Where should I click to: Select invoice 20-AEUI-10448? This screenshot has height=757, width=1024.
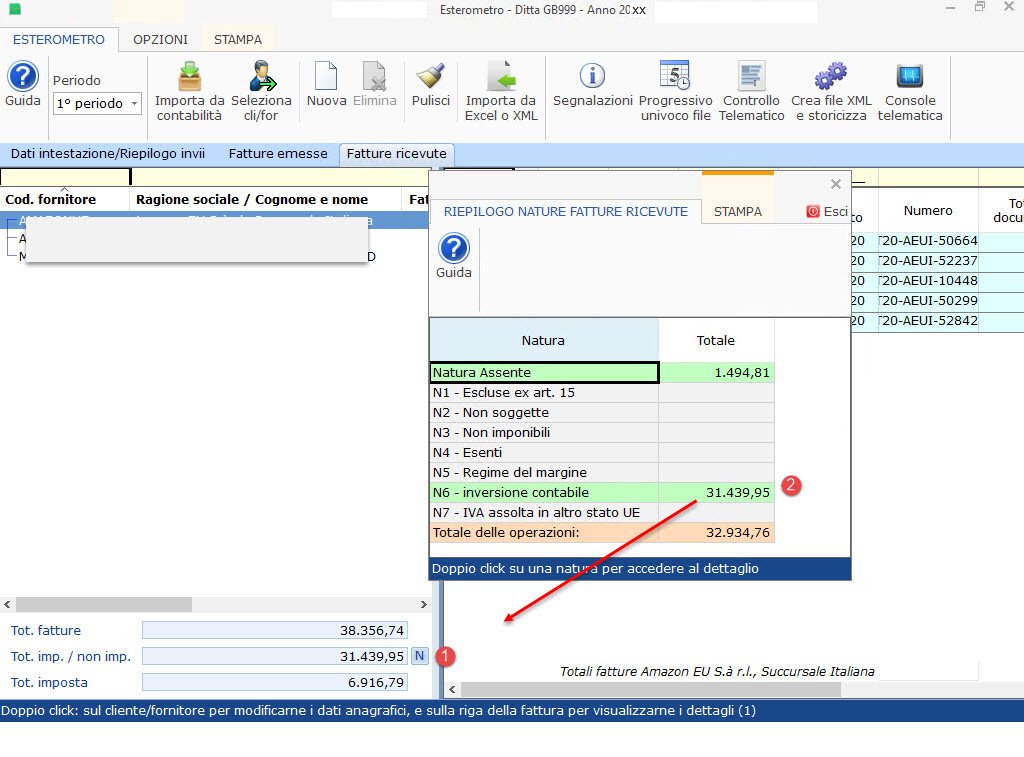pos(928,281)
